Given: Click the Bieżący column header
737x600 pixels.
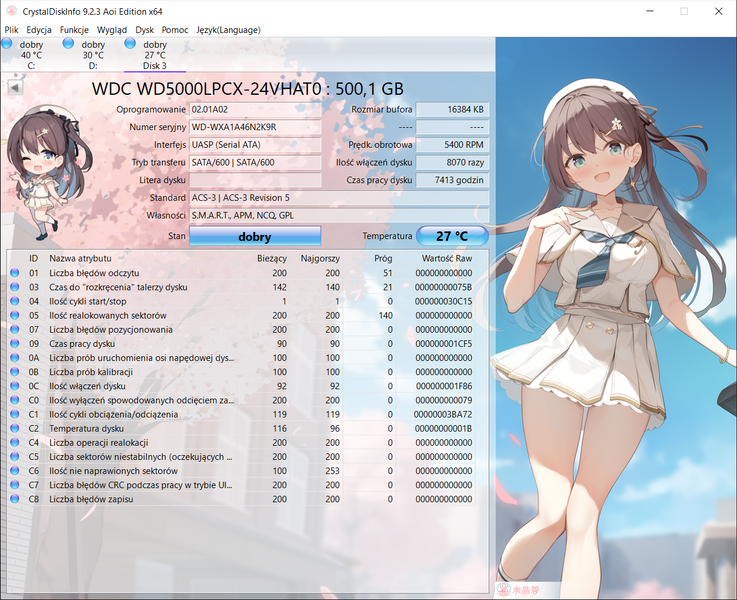Looking at the screenshot, I should (x=272, y=258).
